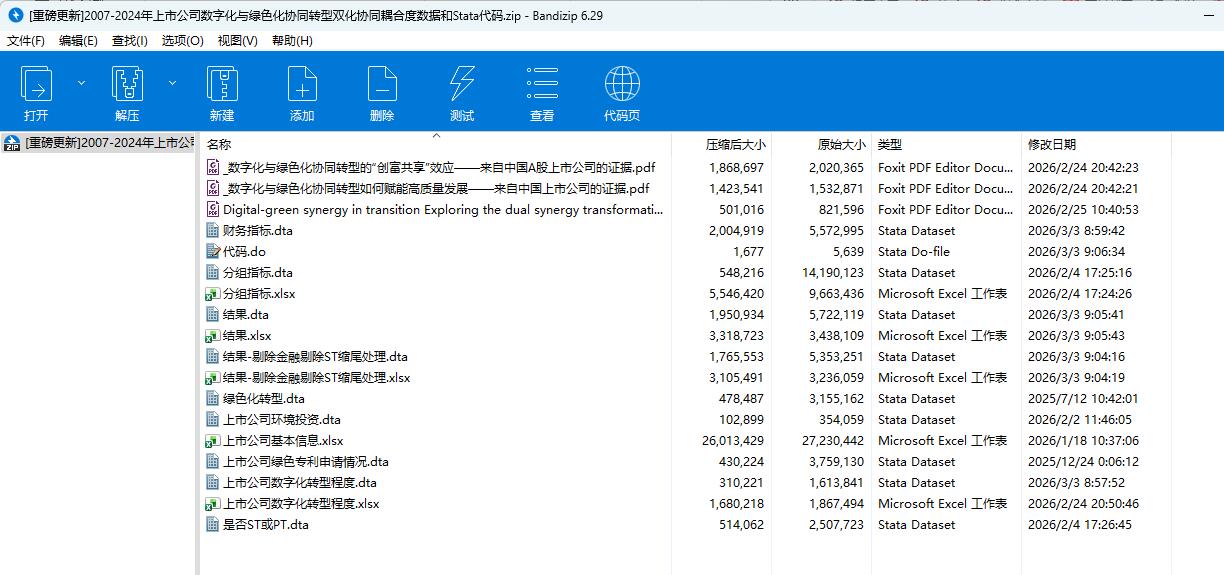Click the Extract (解压) toolbar icon
The height and width of the screenshot is (575, 1224).
click(127, 83)
